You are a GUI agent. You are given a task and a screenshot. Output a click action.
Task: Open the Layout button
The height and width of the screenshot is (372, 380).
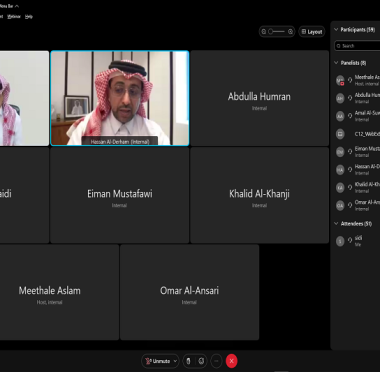(x=312, y=32)
